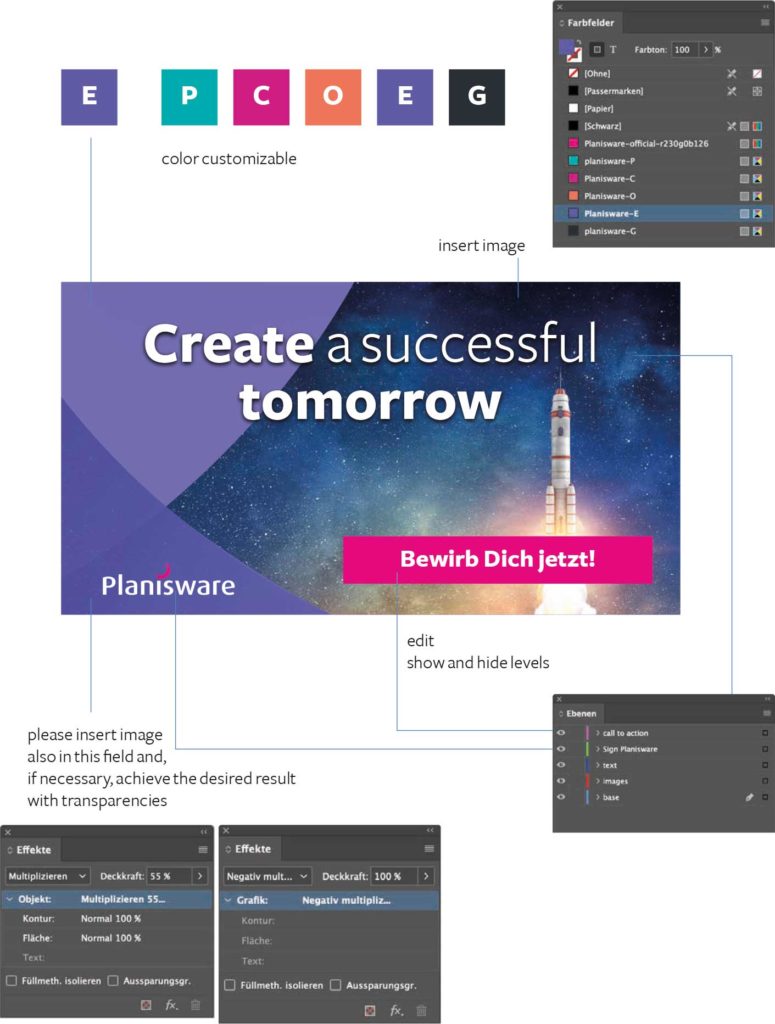This screenshot has width=775, height=1024.
Task: Expand the images layer
Action: [x=597, y=781]
